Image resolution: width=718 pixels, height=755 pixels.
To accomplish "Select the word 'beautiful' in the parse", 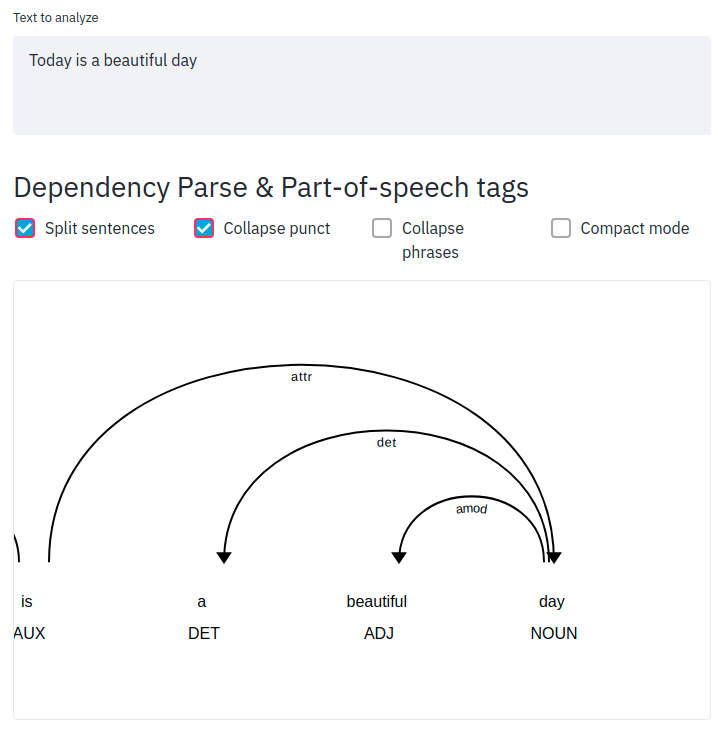I will (377, 601).
